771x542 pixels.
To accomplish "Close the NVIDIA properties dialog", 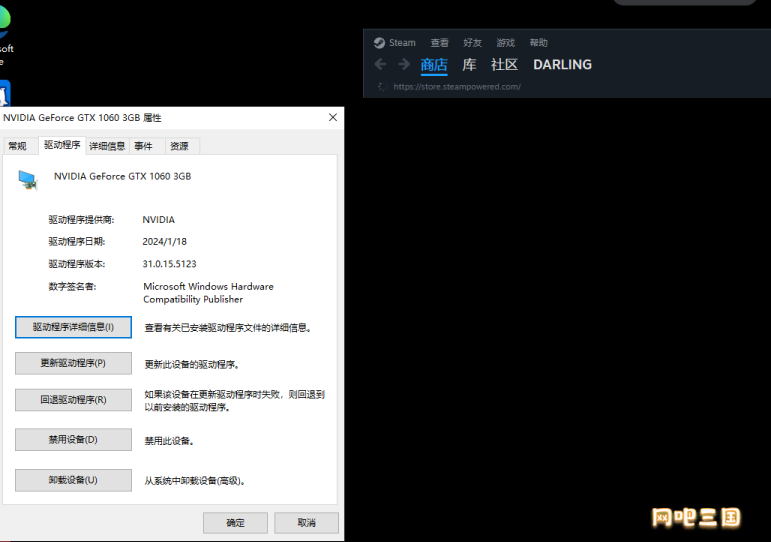I will click(x=333, y=118).
